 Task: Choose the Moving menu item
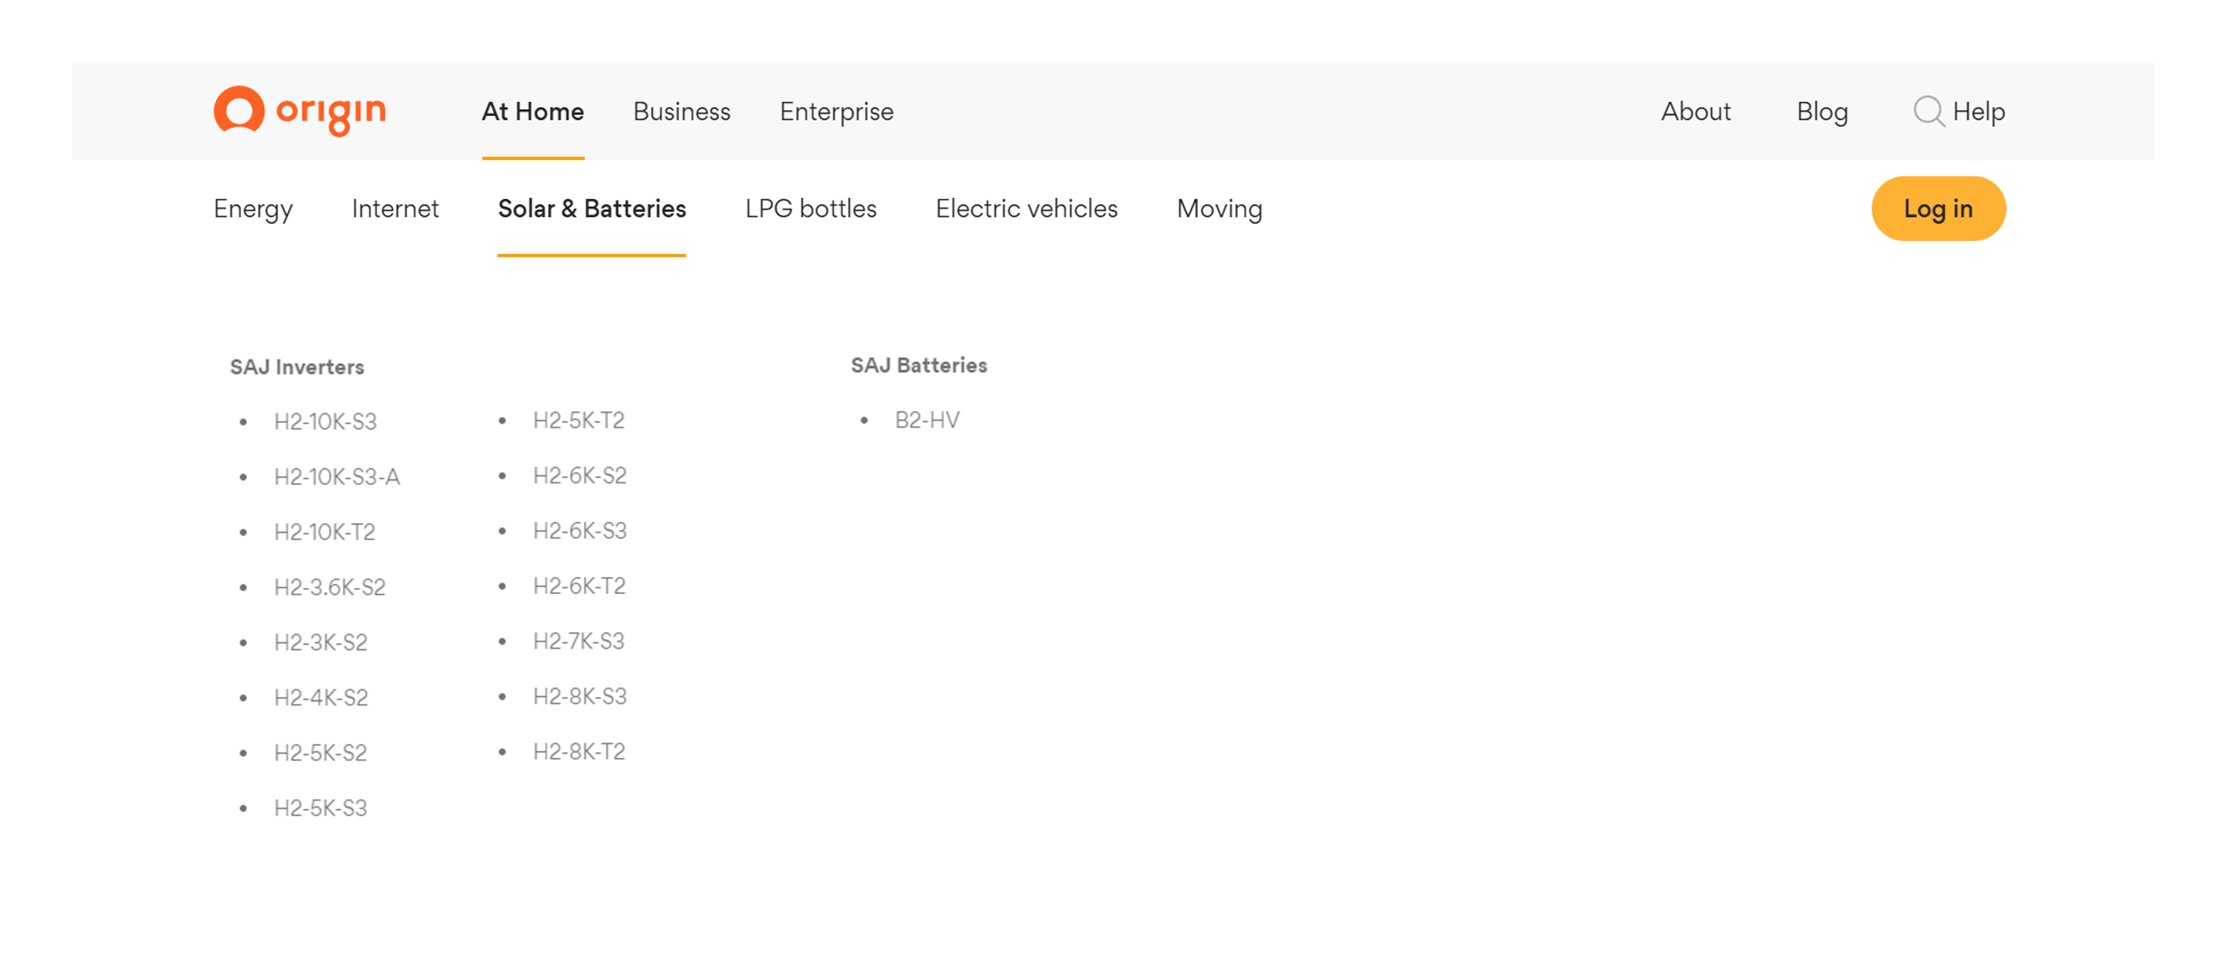tap(1219, 209)
